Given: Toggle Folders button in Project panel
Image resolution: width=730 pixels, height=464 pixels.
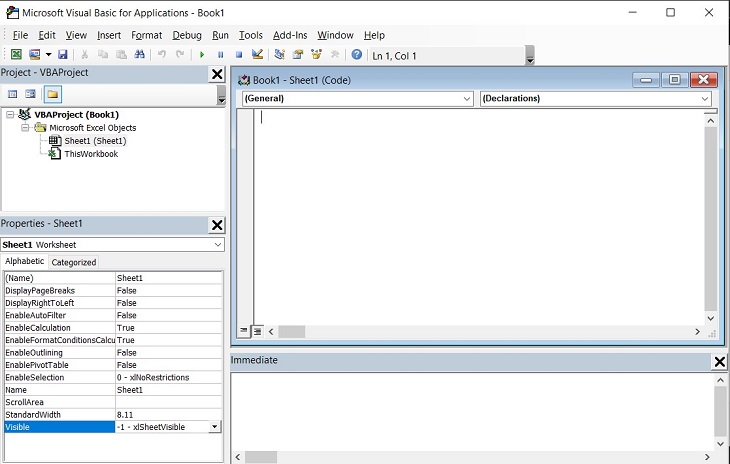Looking at the screenshot, I should point(53,94).
